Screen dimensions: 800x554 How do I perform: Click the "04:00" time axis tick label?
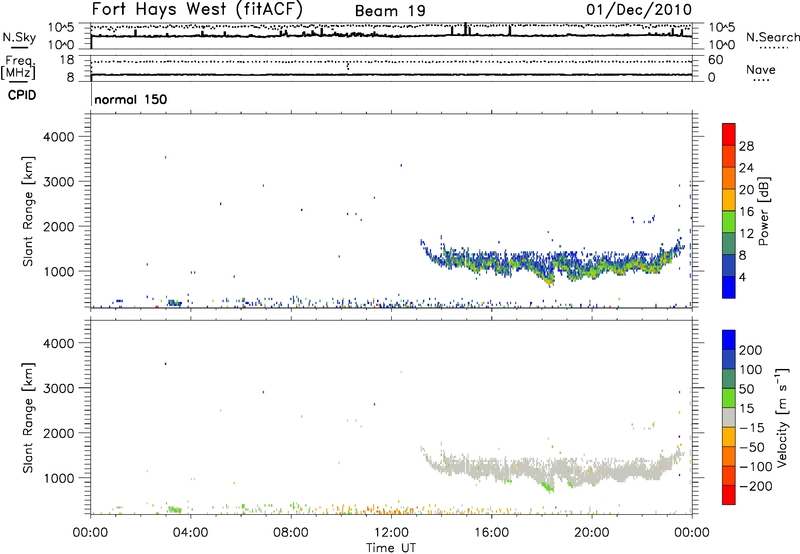tap(190, 533)
